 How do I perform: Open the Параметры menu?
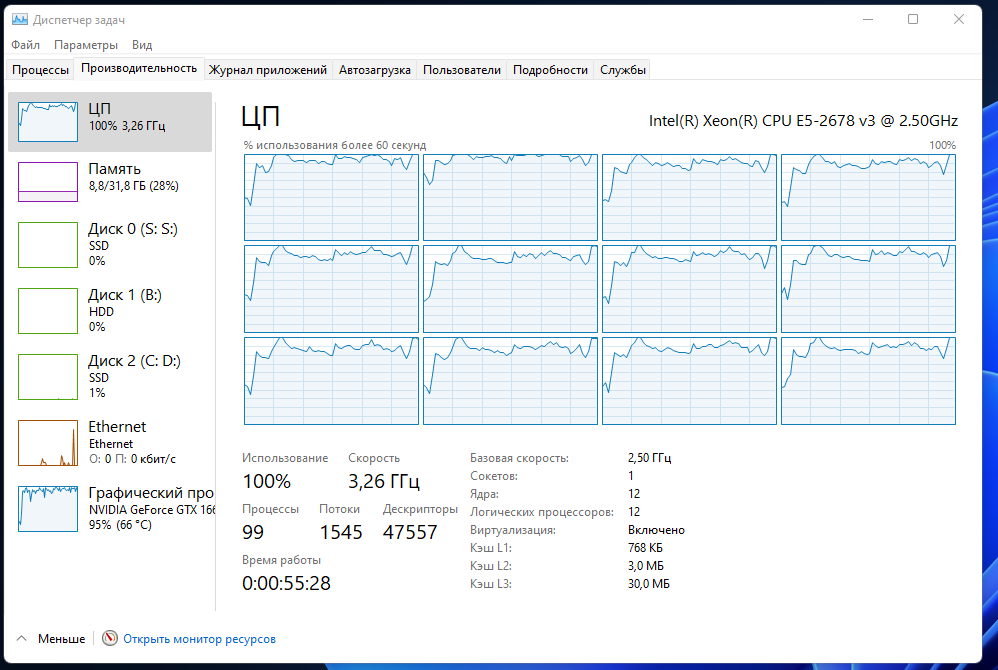(x=86, y=45)
